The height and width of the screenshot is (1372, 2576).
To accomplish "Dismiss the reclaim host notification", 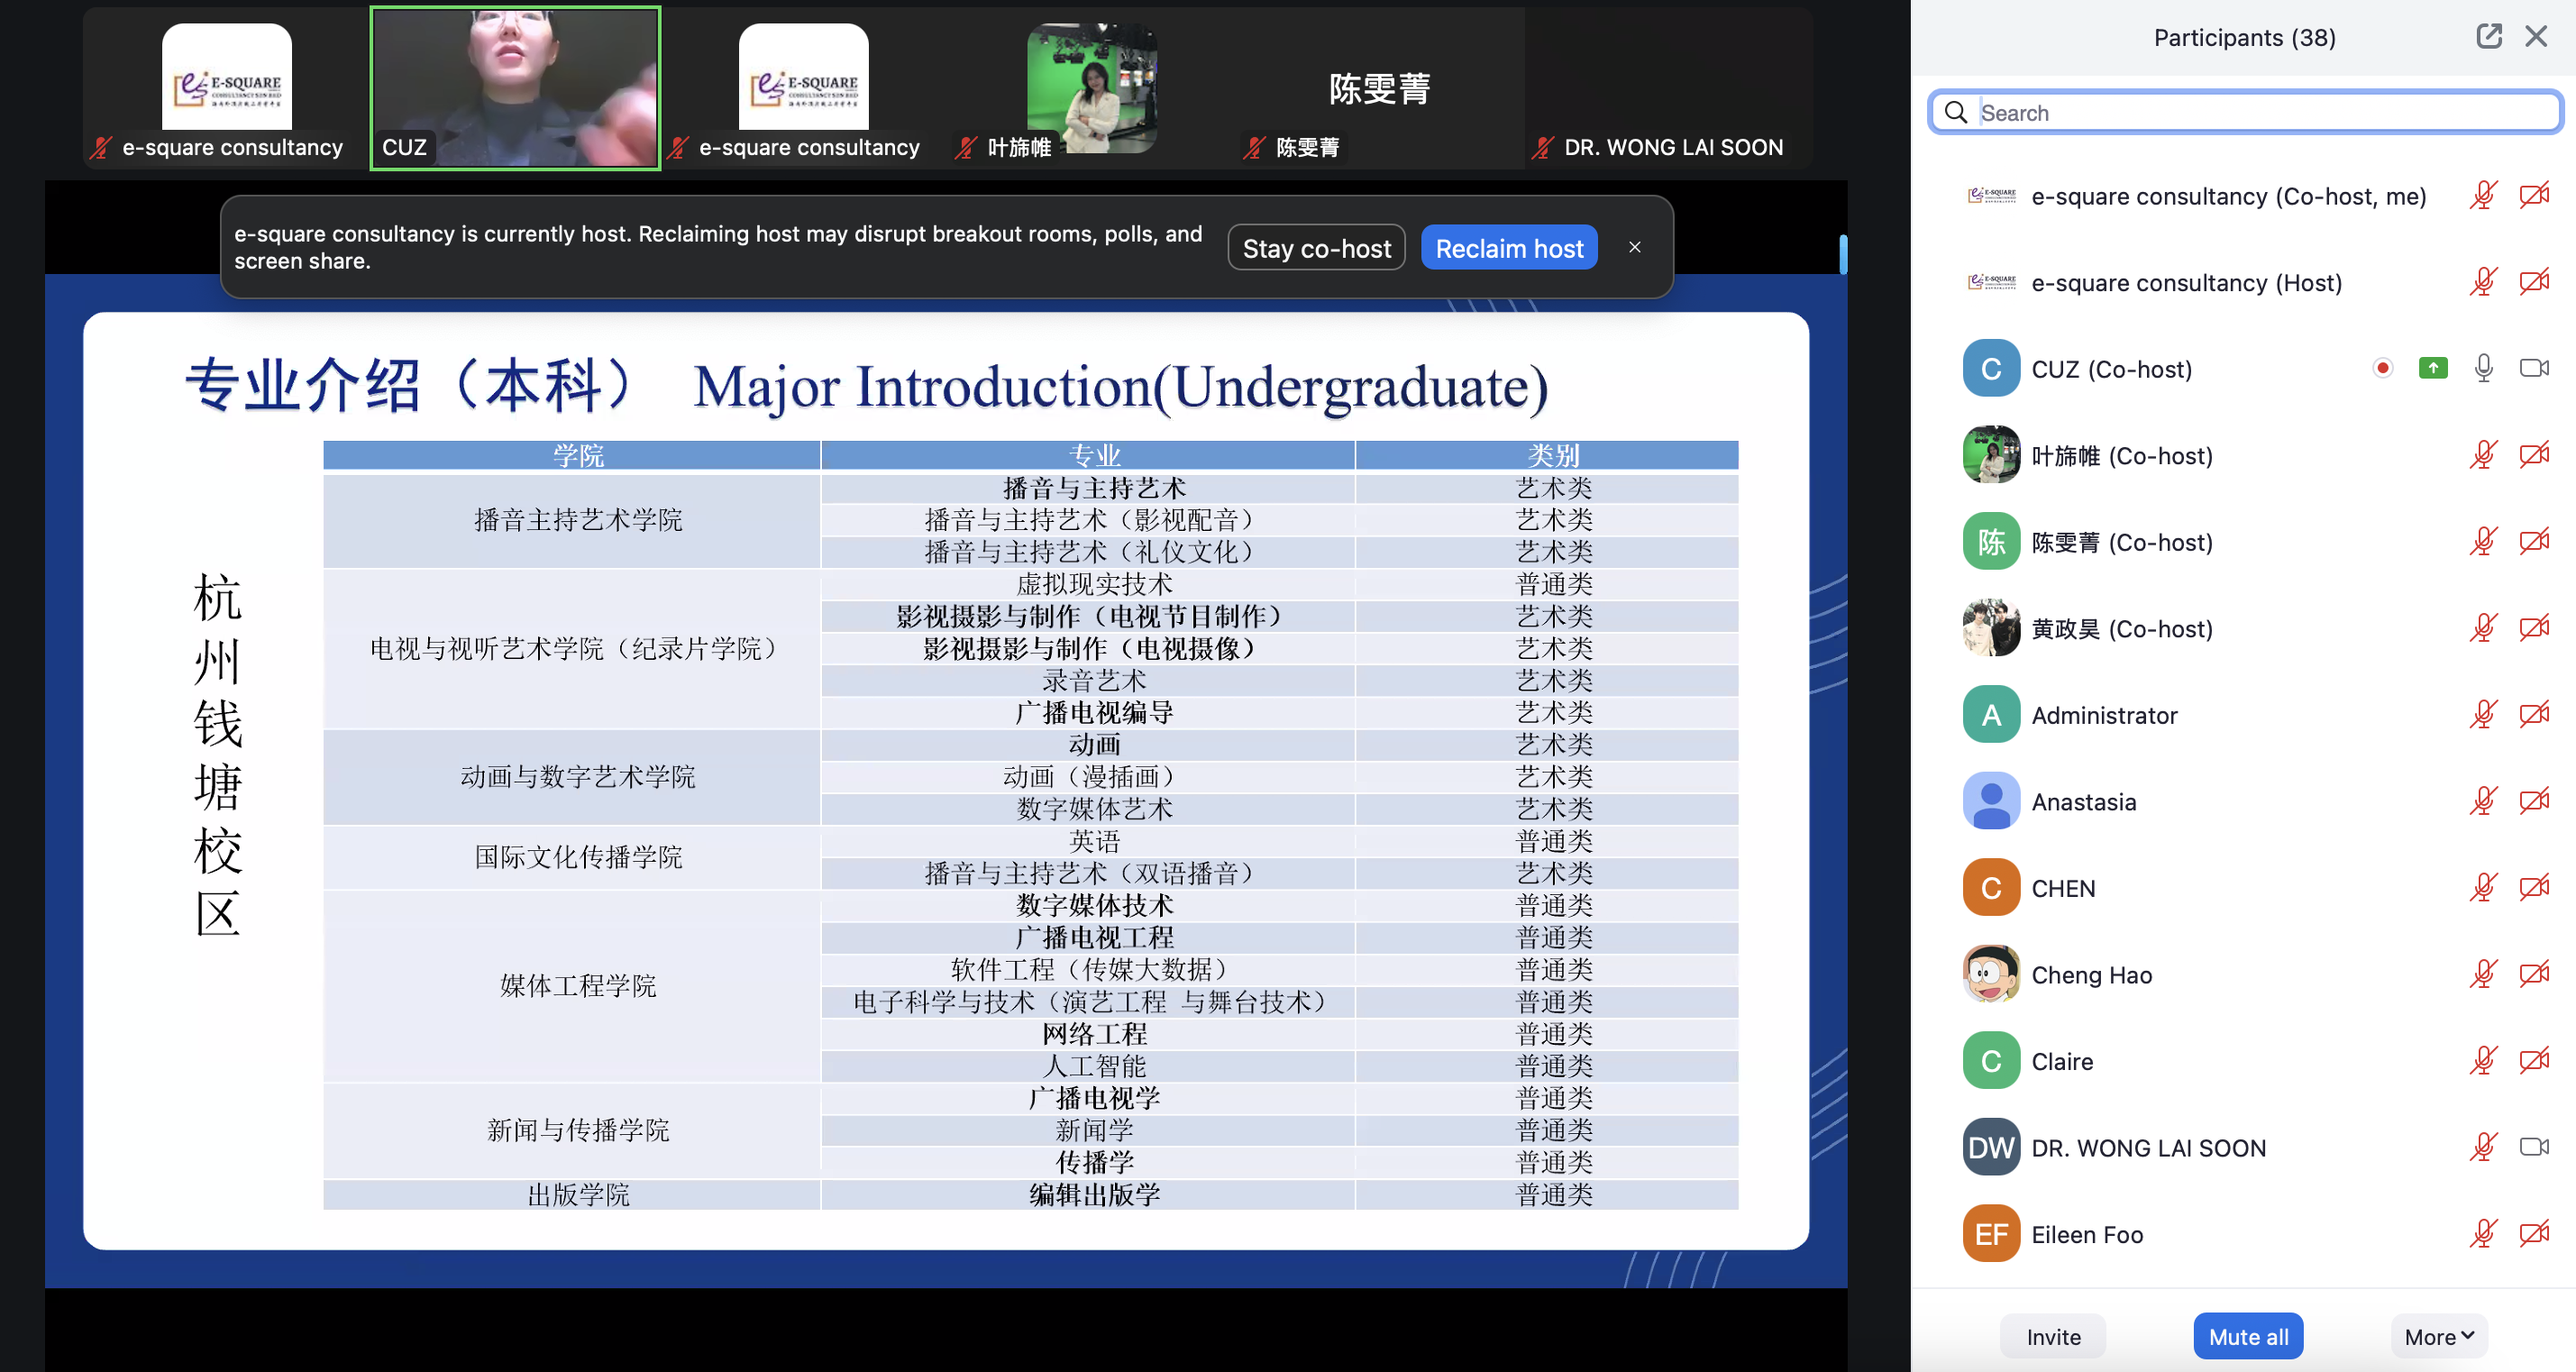I will [1634, 247].
